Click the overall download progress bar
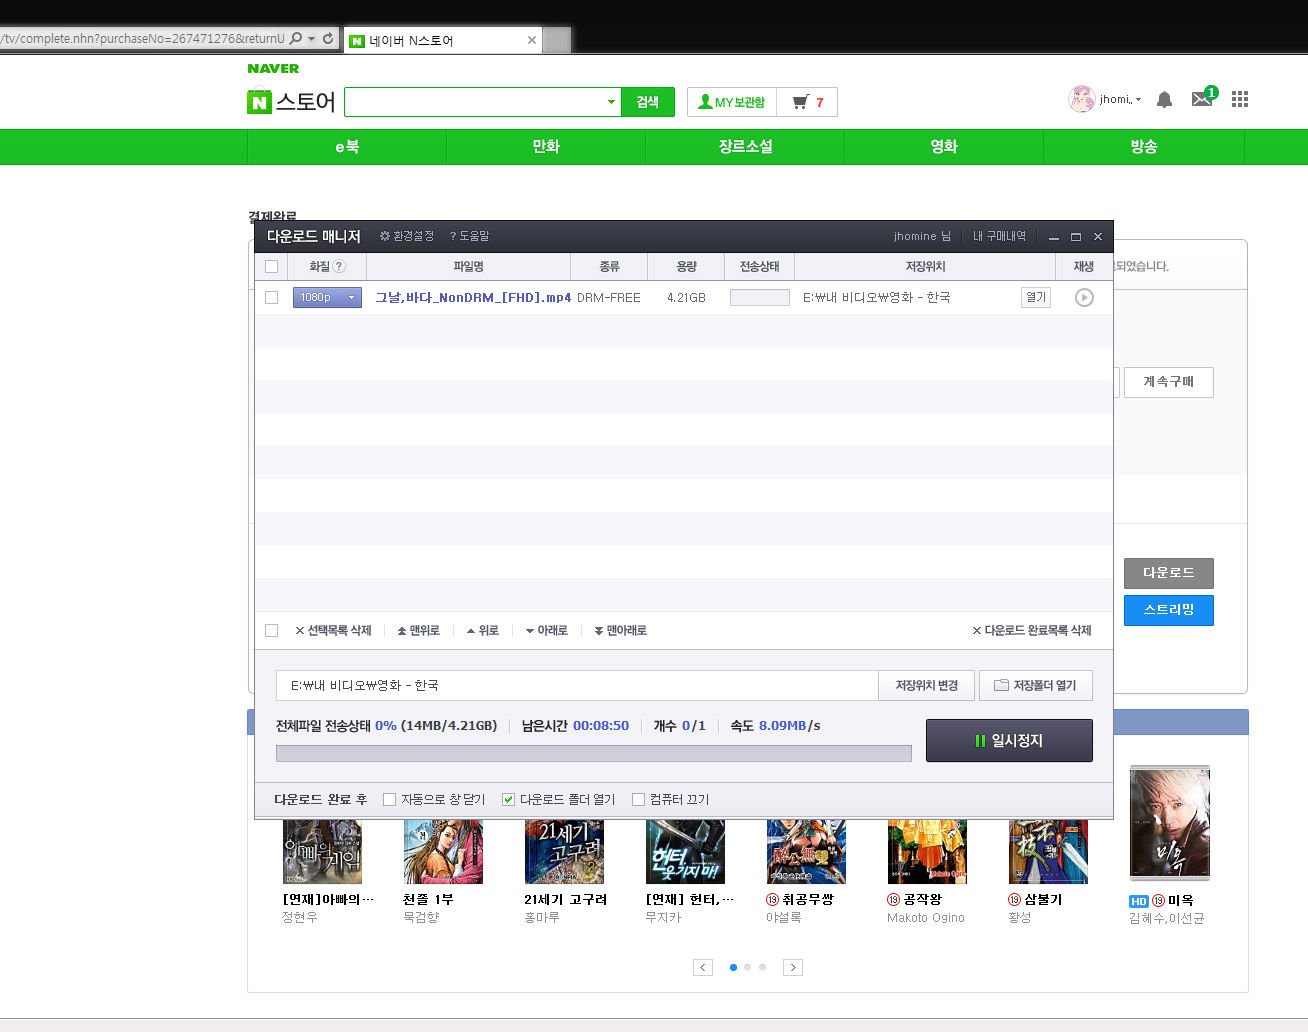The image size is (1308, 1032). coord(594,753)
